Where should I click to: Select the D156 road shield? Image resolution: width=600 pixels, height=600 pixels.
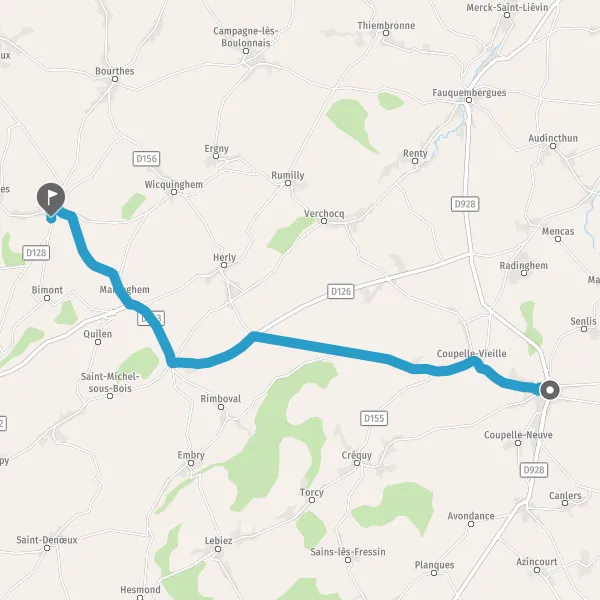(x=147, y=159)
